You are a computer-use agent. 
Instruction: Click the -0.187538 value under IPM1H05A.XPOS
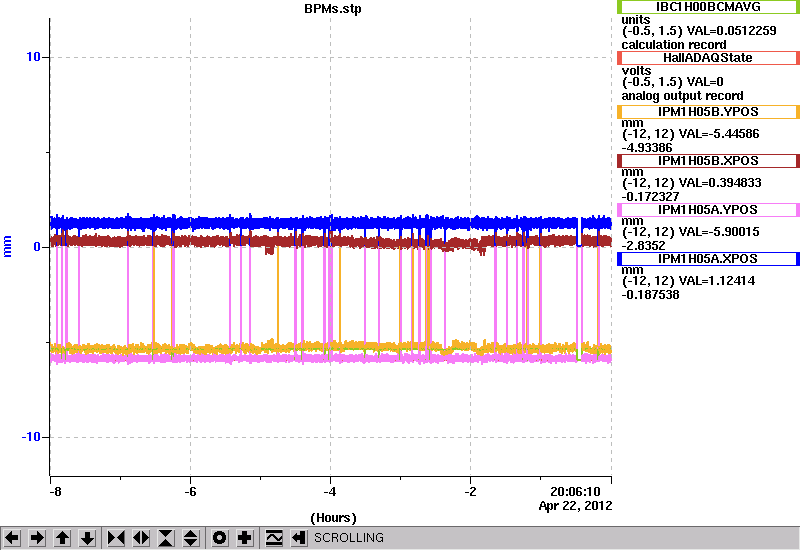click(650, 295)
